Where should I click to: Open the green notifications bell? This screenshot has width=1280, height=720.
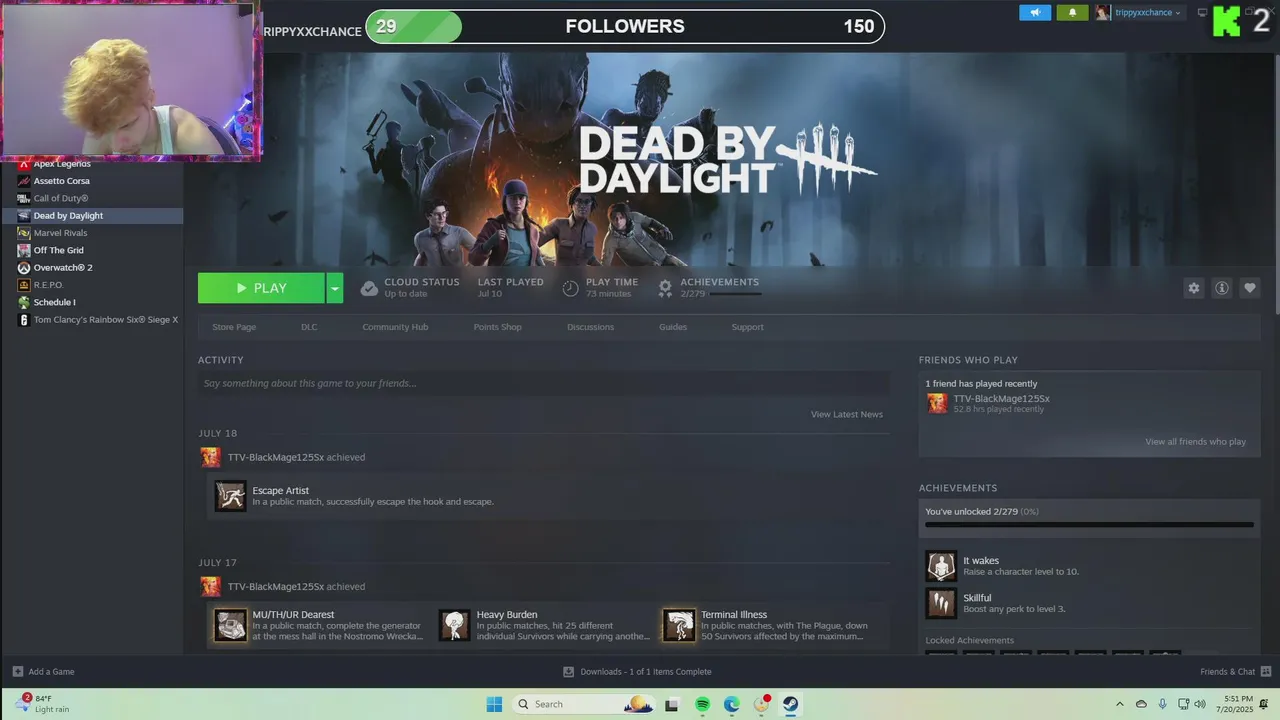click(x=1072, y=12)
